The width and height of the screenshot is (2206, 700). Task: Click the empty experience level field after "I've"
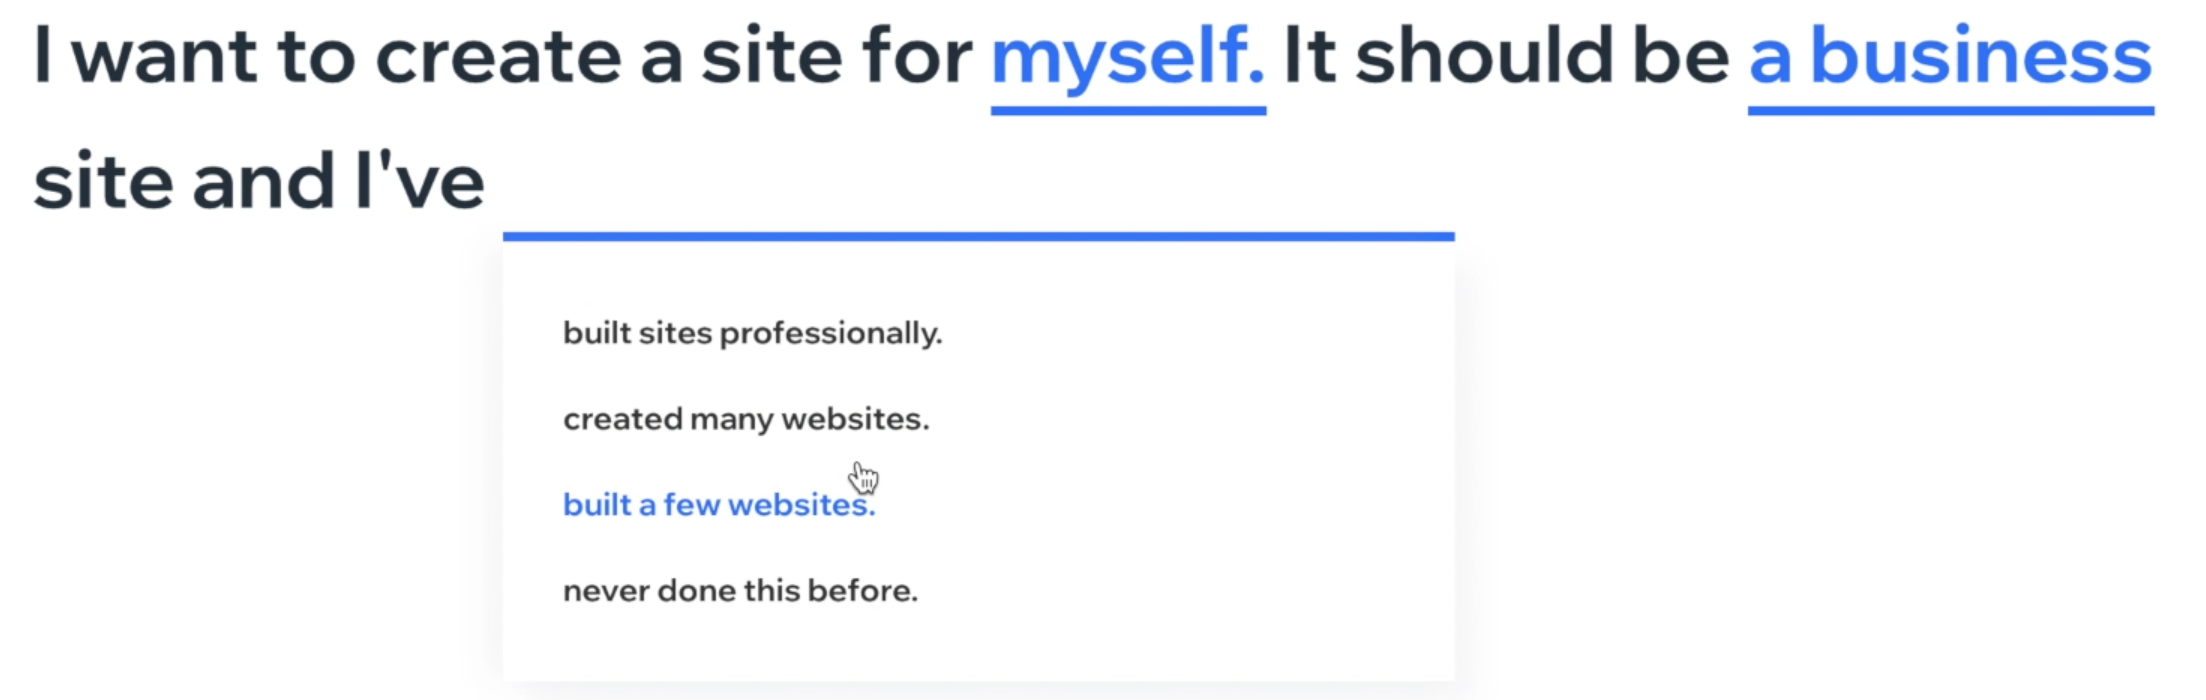[978, 185]
